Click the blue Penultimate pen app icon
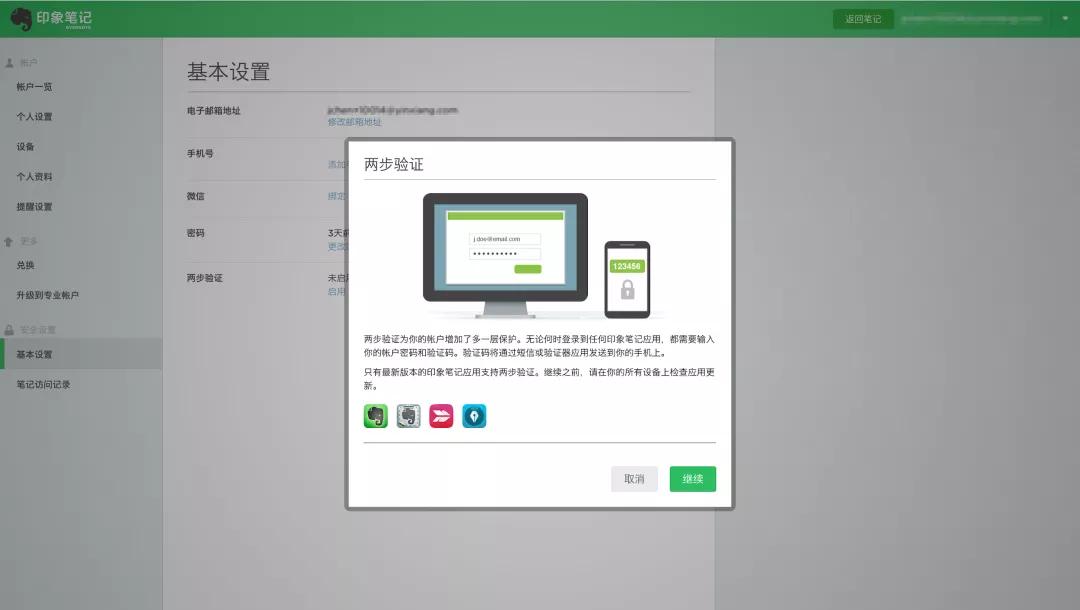 click(x=474, y=416)
